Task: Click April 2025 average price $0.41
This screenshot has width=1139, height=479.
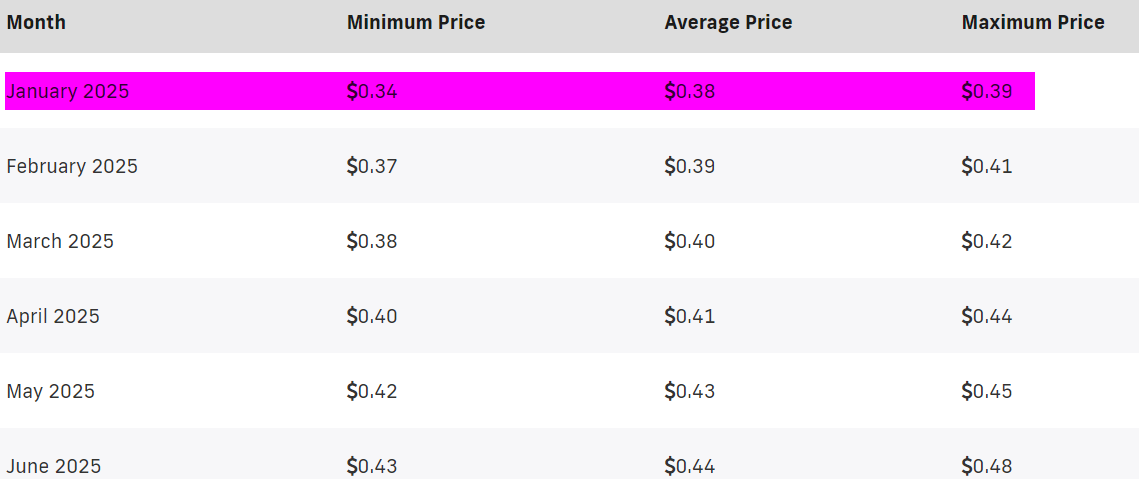Action: point(690,316)
